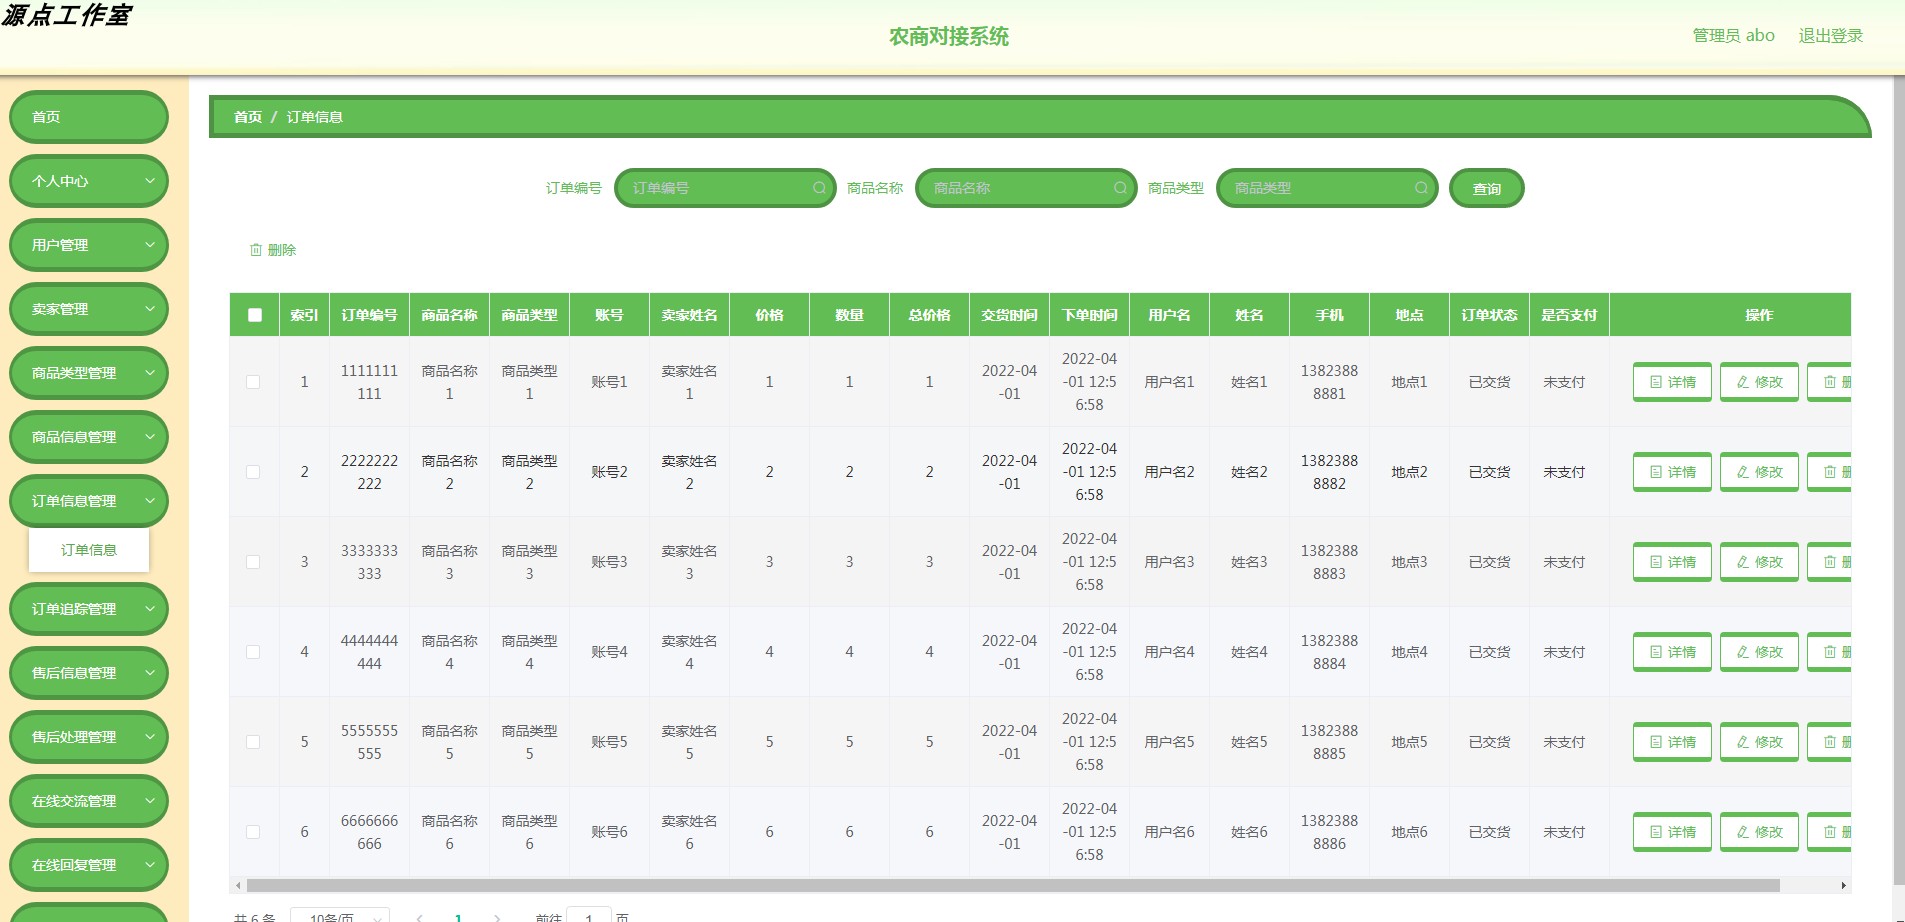Viewport: 1905px width, 922px height.
Task: Click the 查询 search button
Action: tap(1487, 188)
